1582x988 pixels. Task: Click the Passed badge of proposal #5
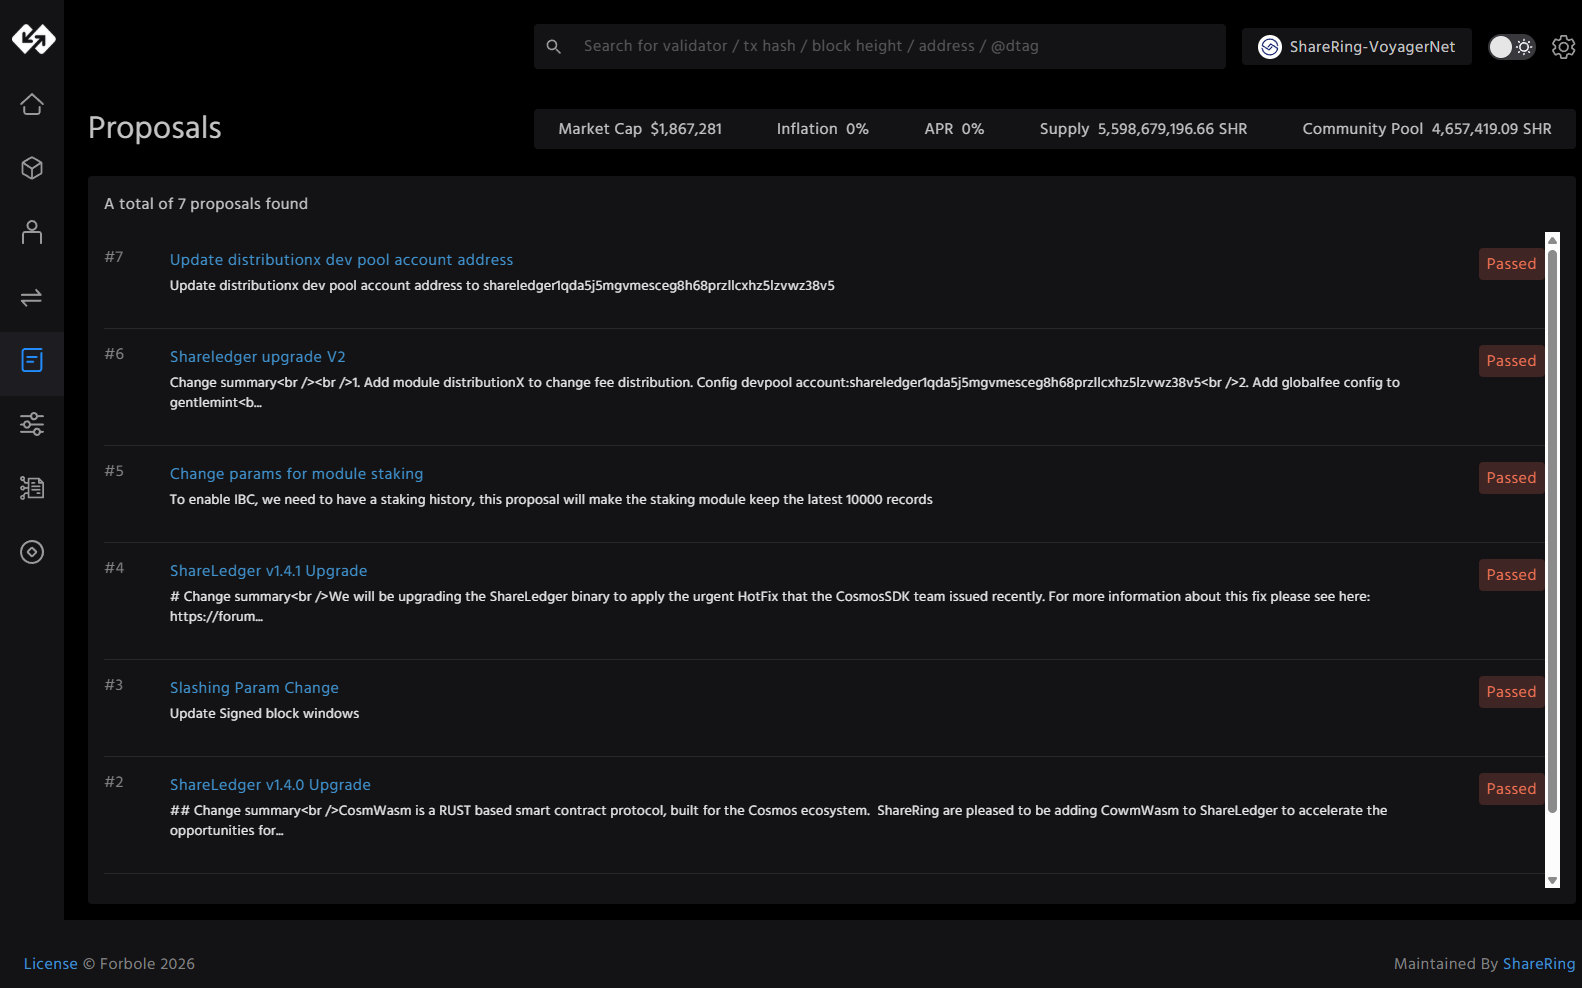point(1511,478)
